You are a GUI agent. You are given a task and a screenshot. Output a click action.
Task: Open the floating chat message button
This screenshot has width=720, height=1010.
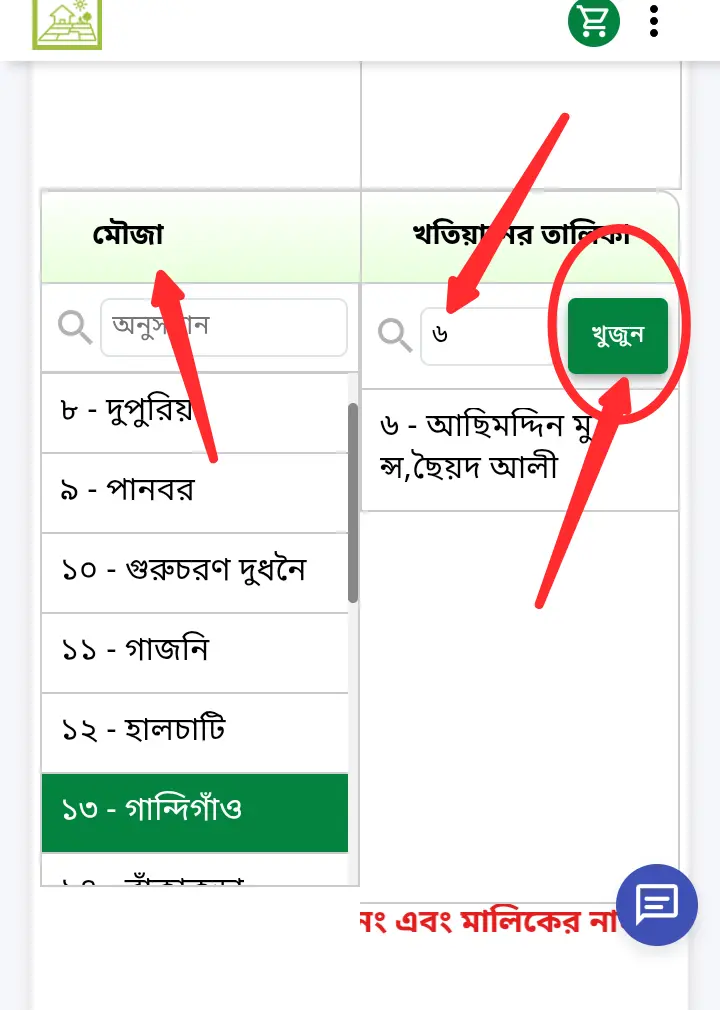[657, 904]
